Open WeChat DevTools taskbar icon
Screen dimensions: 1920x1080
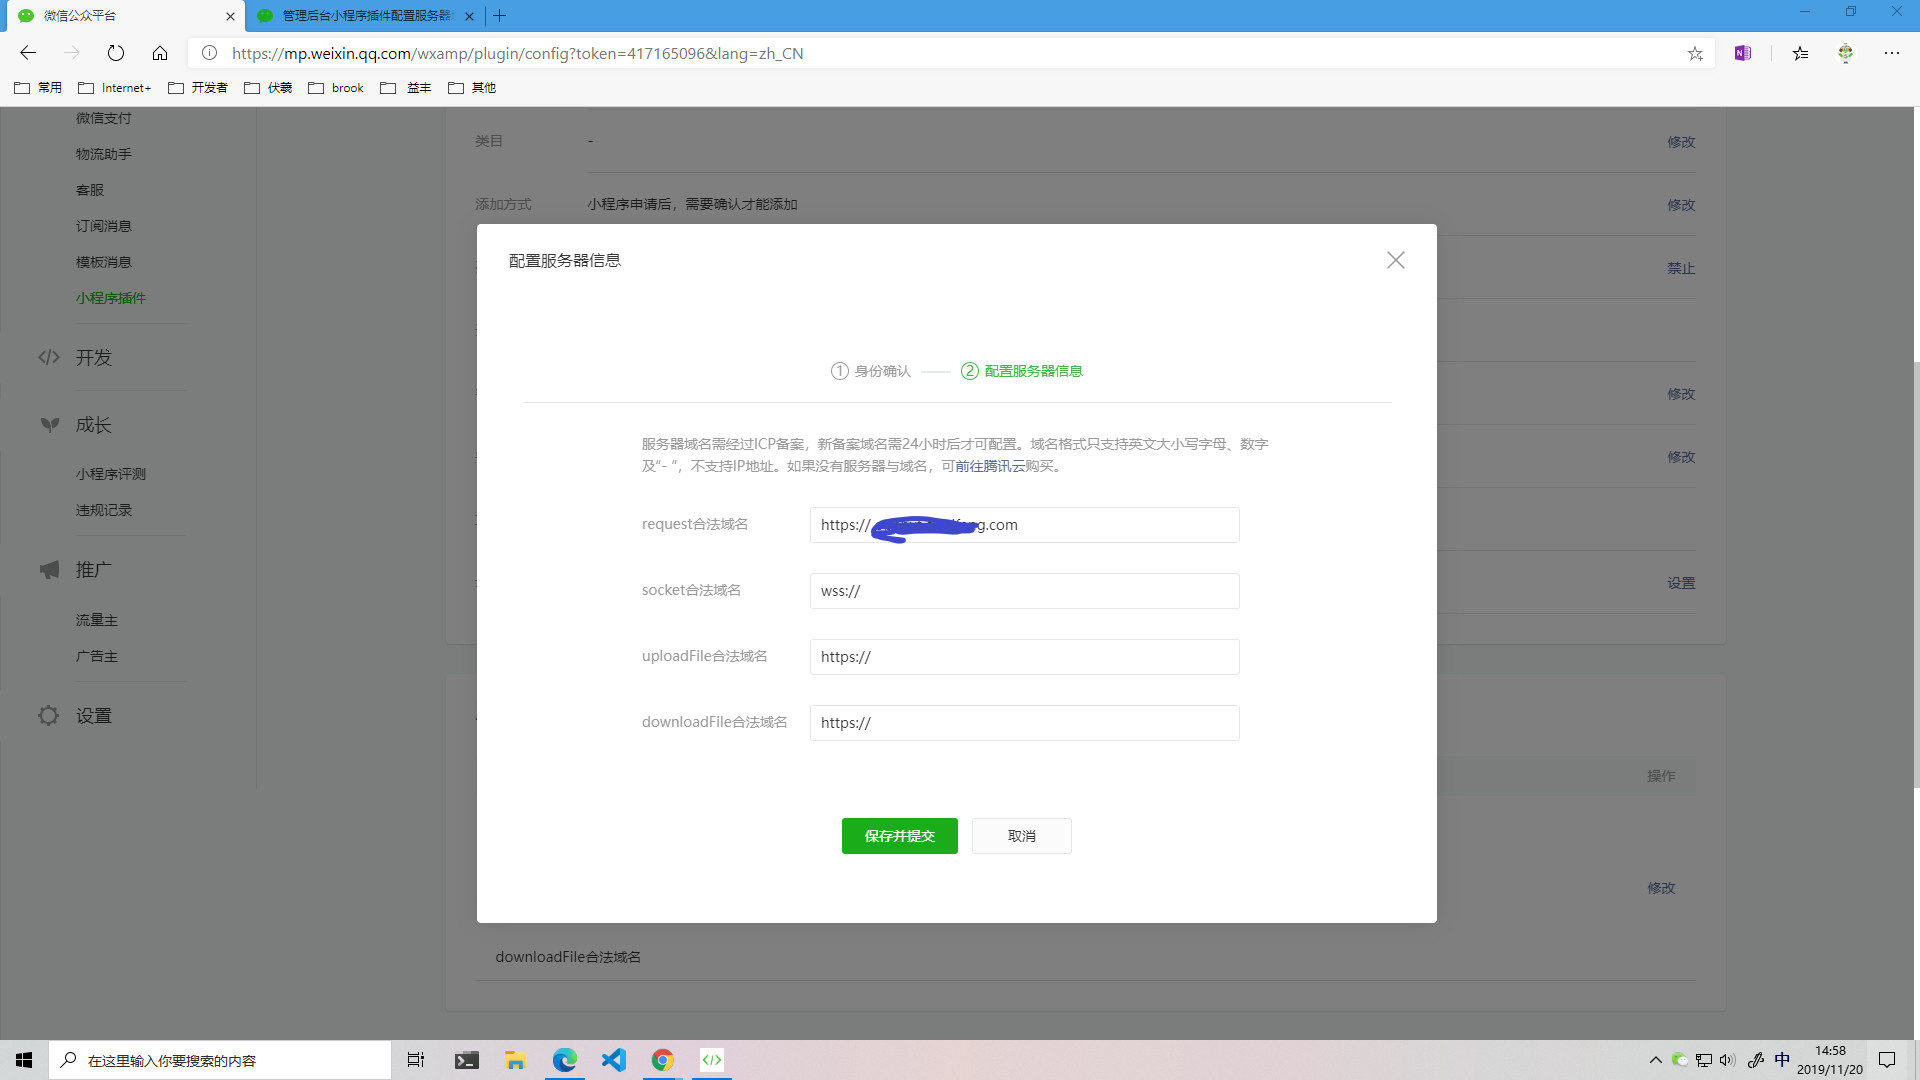pyautogui.click(x=711, y=1060)
